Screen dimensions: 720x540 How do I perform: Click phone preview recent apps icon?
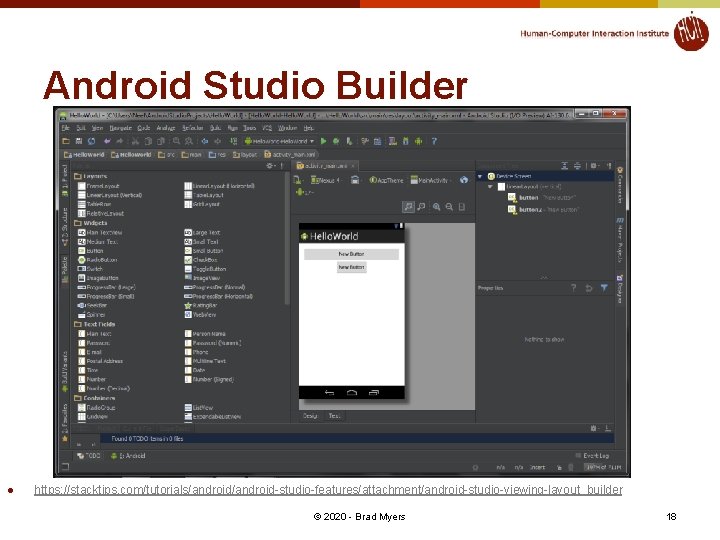coord(374,393)
